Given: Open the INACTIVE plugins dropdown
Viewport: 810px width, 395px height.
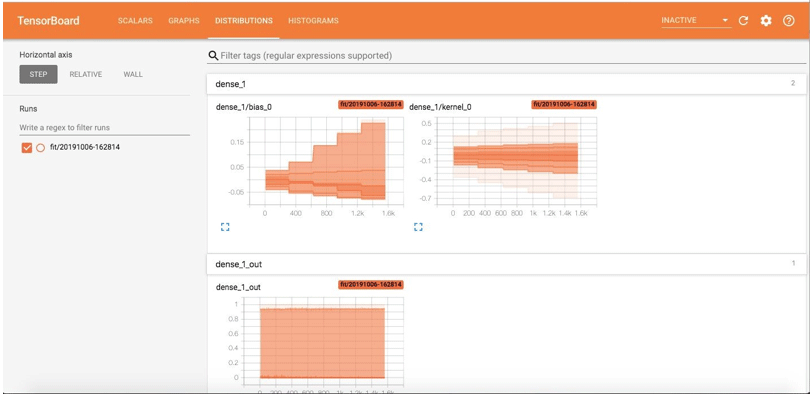Looking at the screenshot, I should [696, 21].
